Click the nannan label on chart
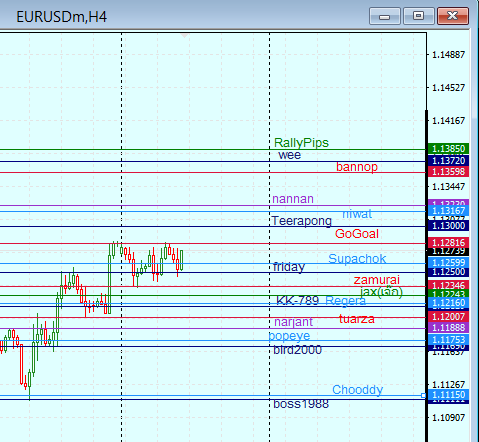Screen dimensions: 479x442 tap(293, 199)
